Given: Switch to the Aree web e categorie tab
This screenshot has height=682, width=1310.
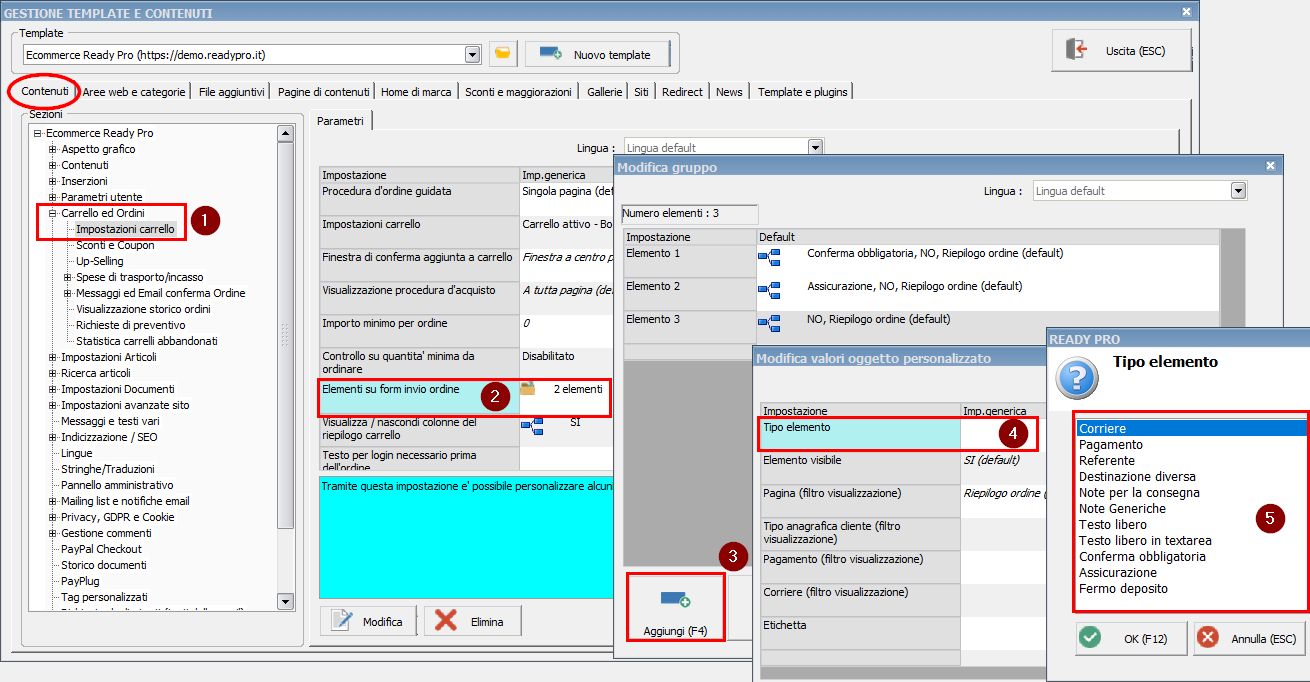Looking at the screenshot, I should pyautogui.click(x=134, y=92).
